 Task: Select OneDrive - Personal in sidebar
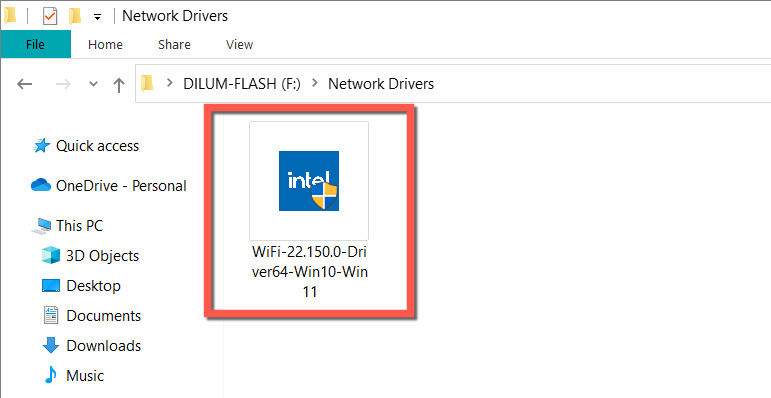tap(121, 185)
